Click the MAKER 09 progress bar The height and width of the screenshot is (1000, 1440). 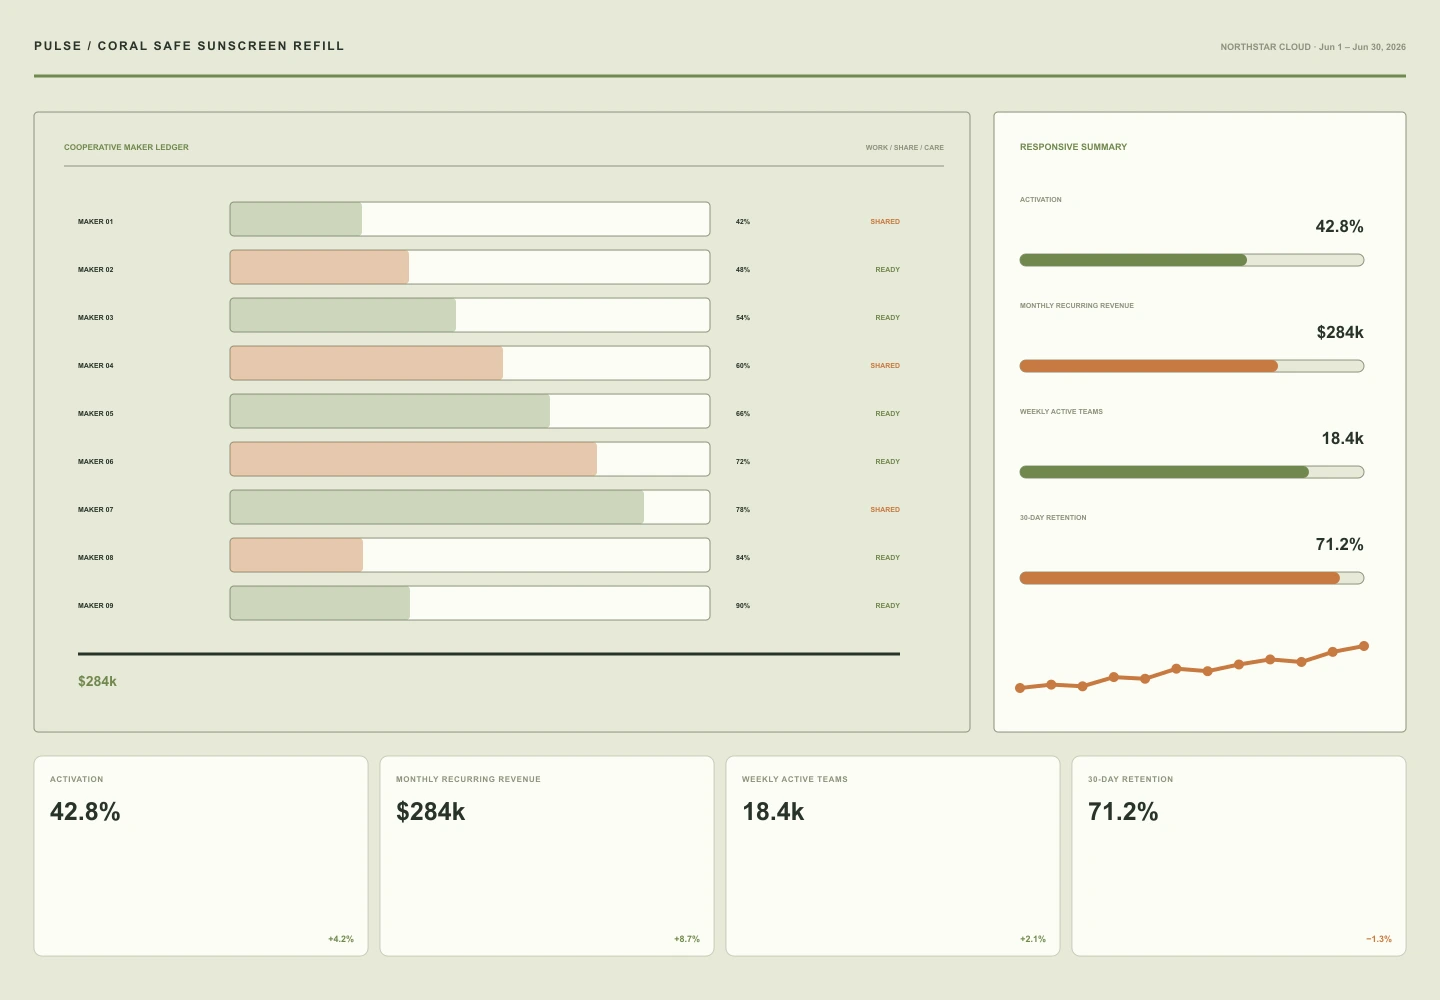click(x=470, y=603)
